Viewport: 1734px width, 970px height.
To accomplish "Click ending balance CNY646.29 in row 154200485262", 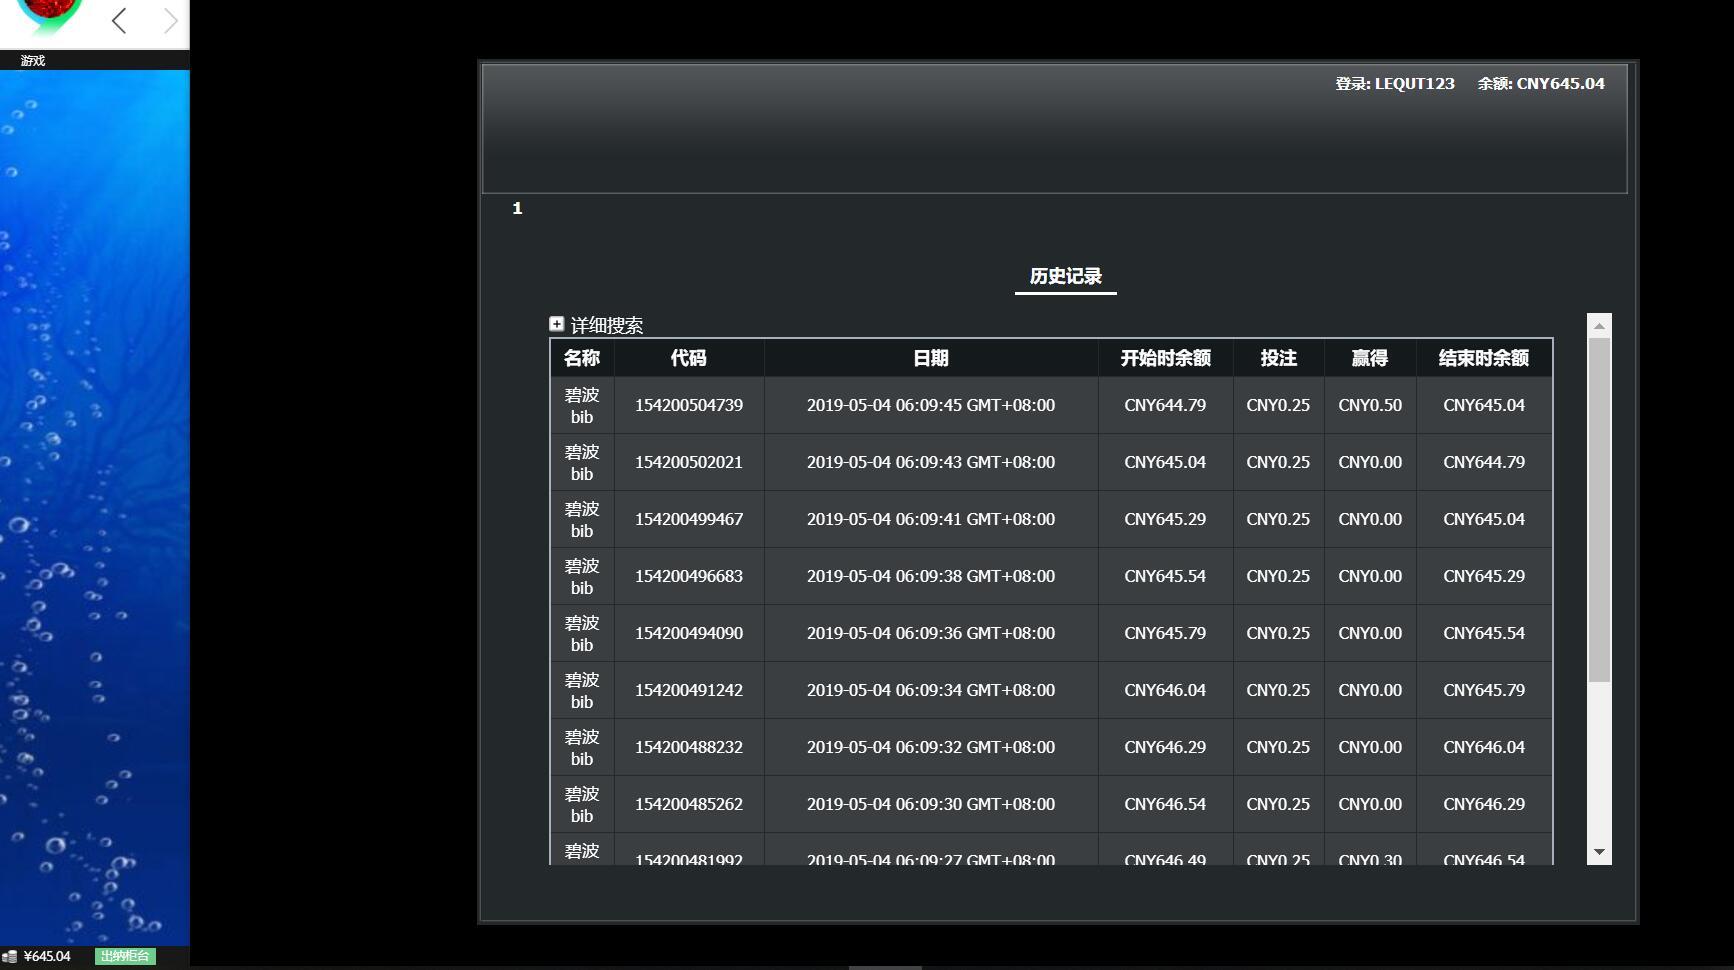I will 1484,804.
